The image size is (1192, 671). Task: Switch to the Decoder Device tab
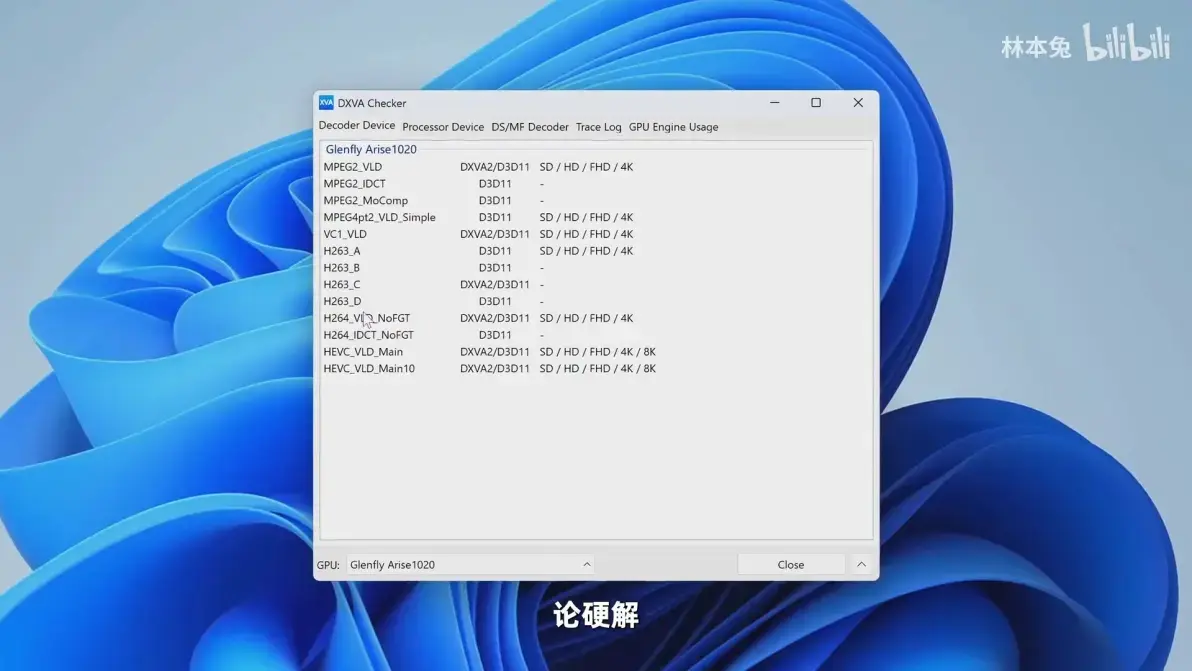[357, 125]
